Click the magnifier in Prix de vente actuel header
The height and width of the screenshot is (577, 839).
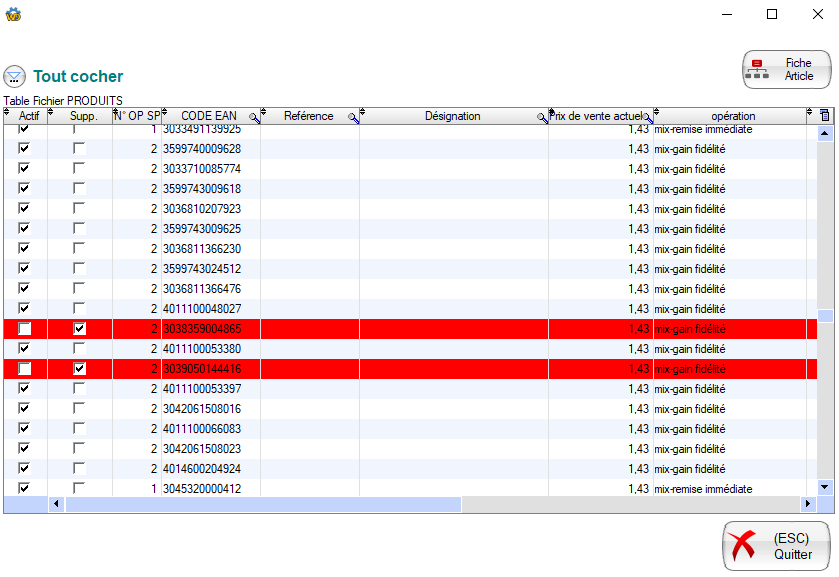point(648,117)
